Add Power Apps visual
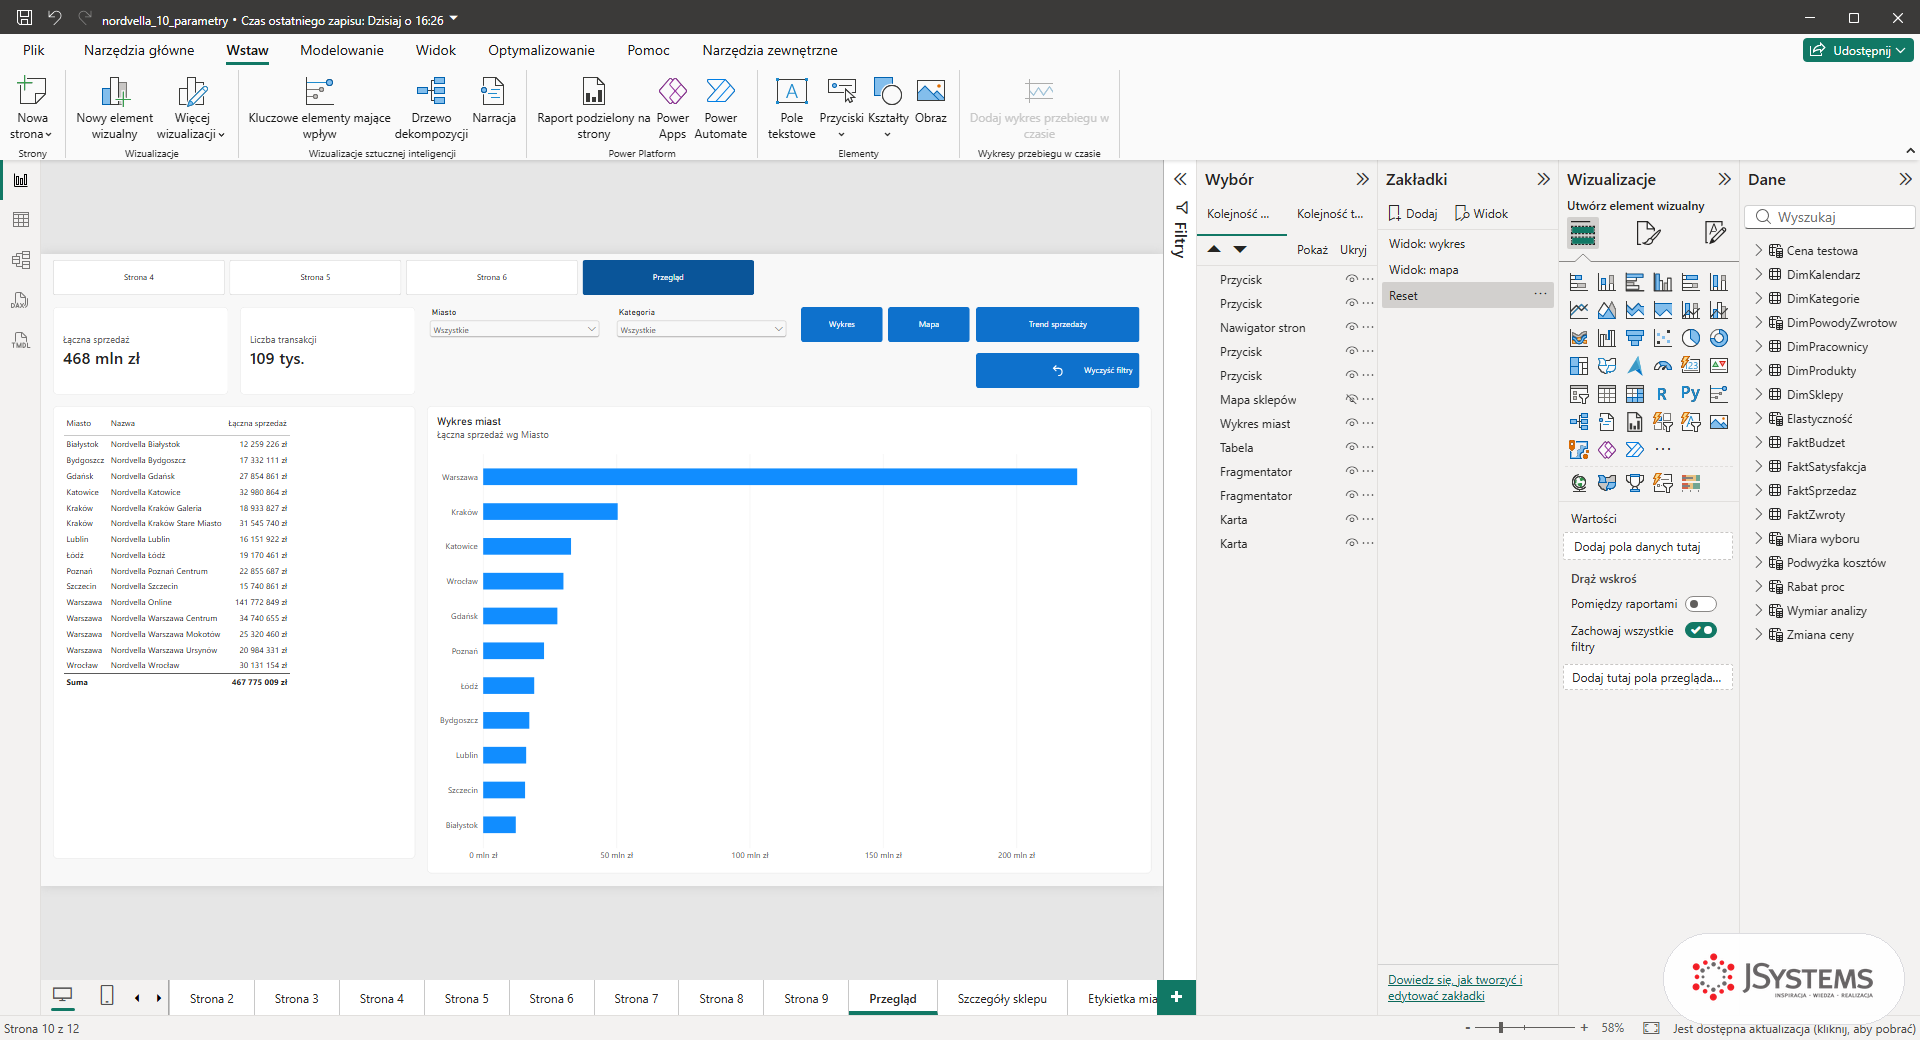 pos(672,108)
